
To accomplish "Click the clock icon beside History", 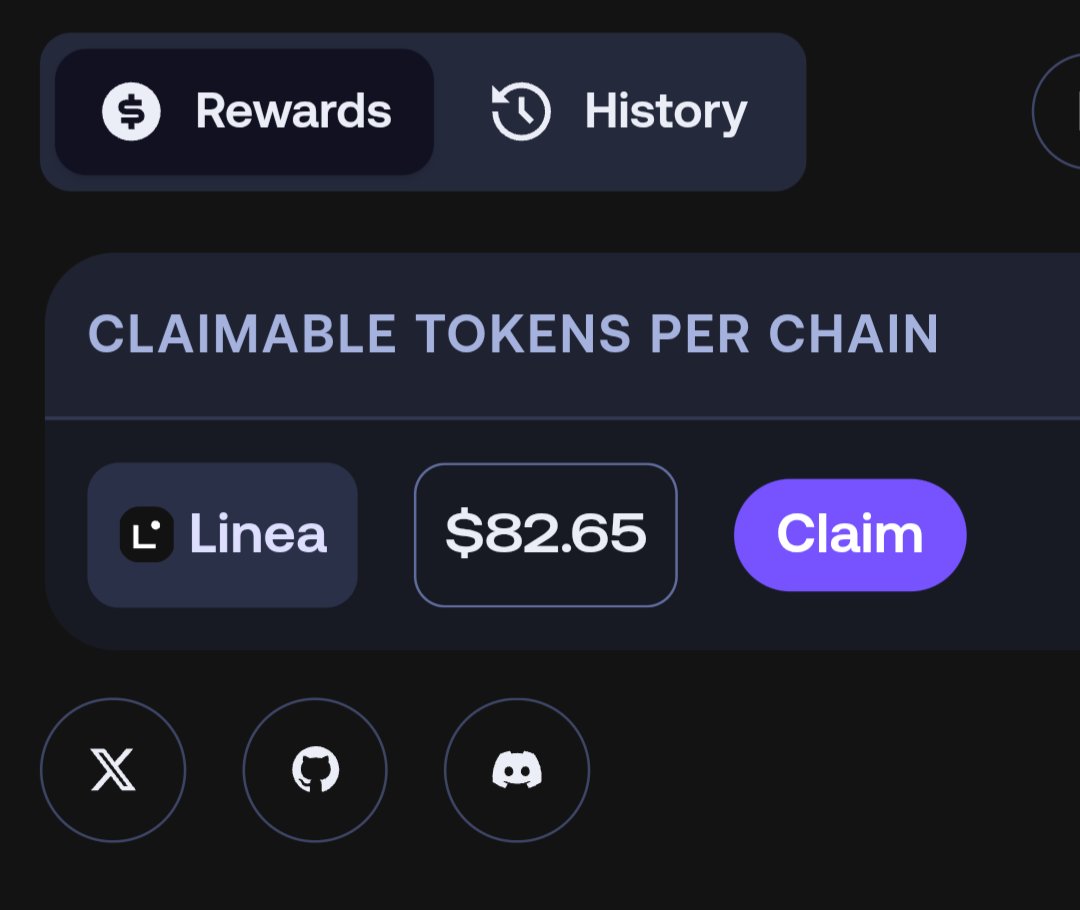I will click(x=521, y=111).
